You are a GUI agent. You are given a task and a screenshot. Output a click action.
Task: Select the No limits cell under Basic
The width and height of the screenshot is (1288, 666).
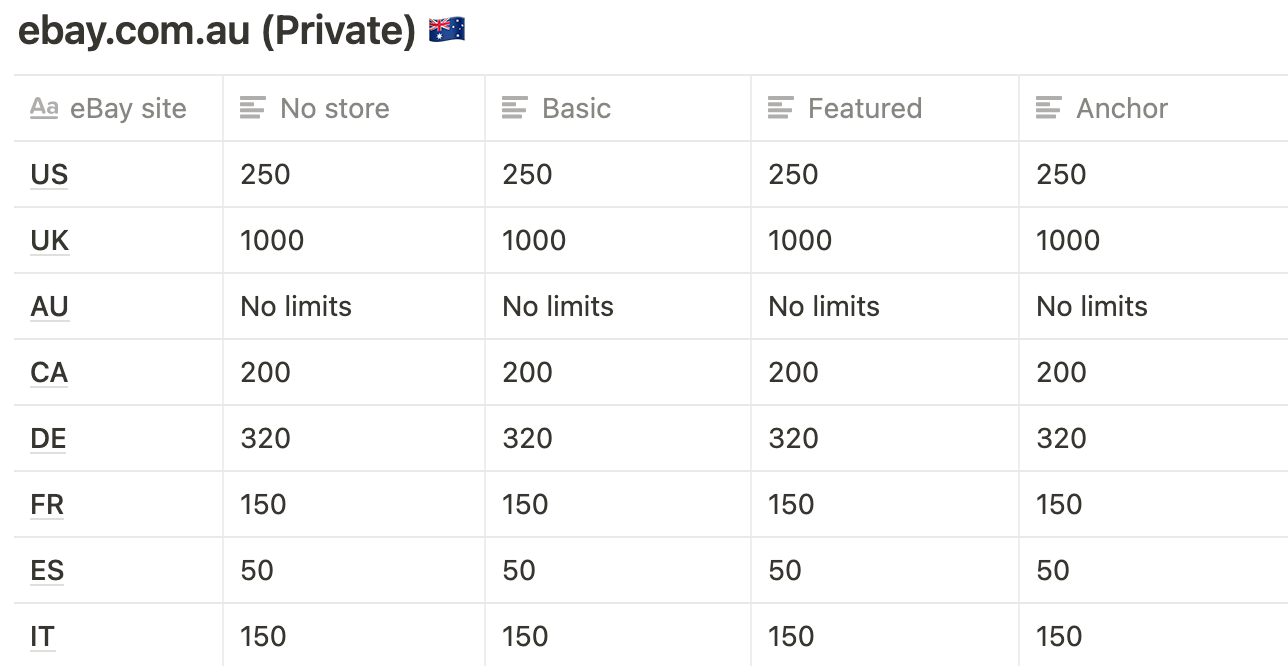coord(617,306)
